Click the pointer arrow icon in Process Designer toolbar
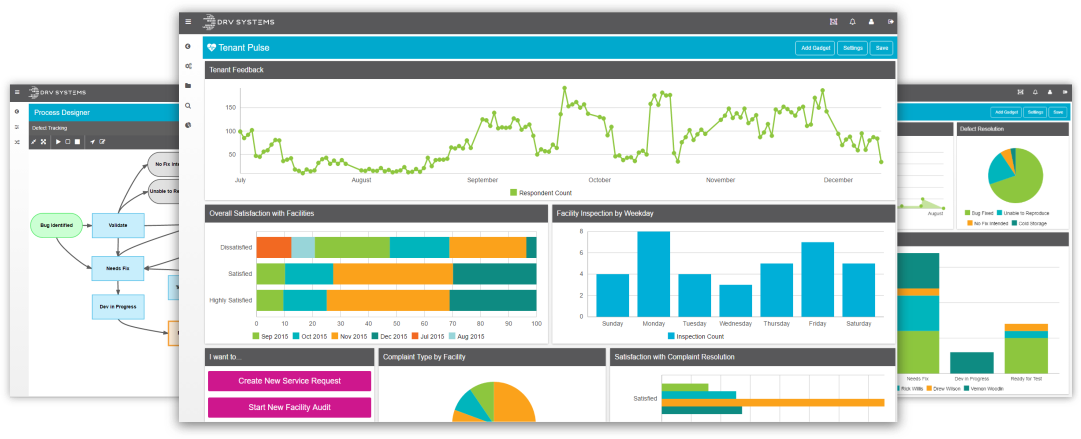The height and width of the screenshot is (439, 1081). pos(92,142)
